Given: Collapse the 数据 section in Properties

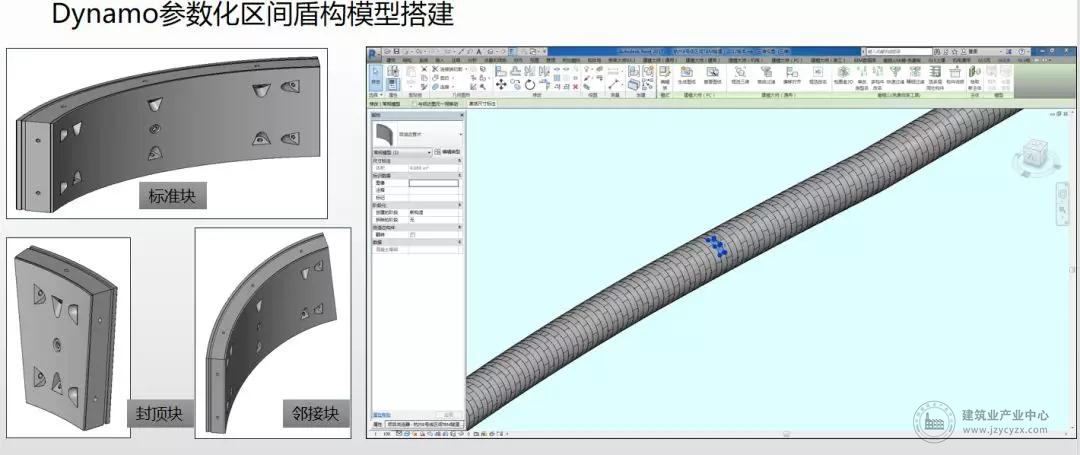Looking at the screenshot, I should pyautogui.click(x=459, y=242).
